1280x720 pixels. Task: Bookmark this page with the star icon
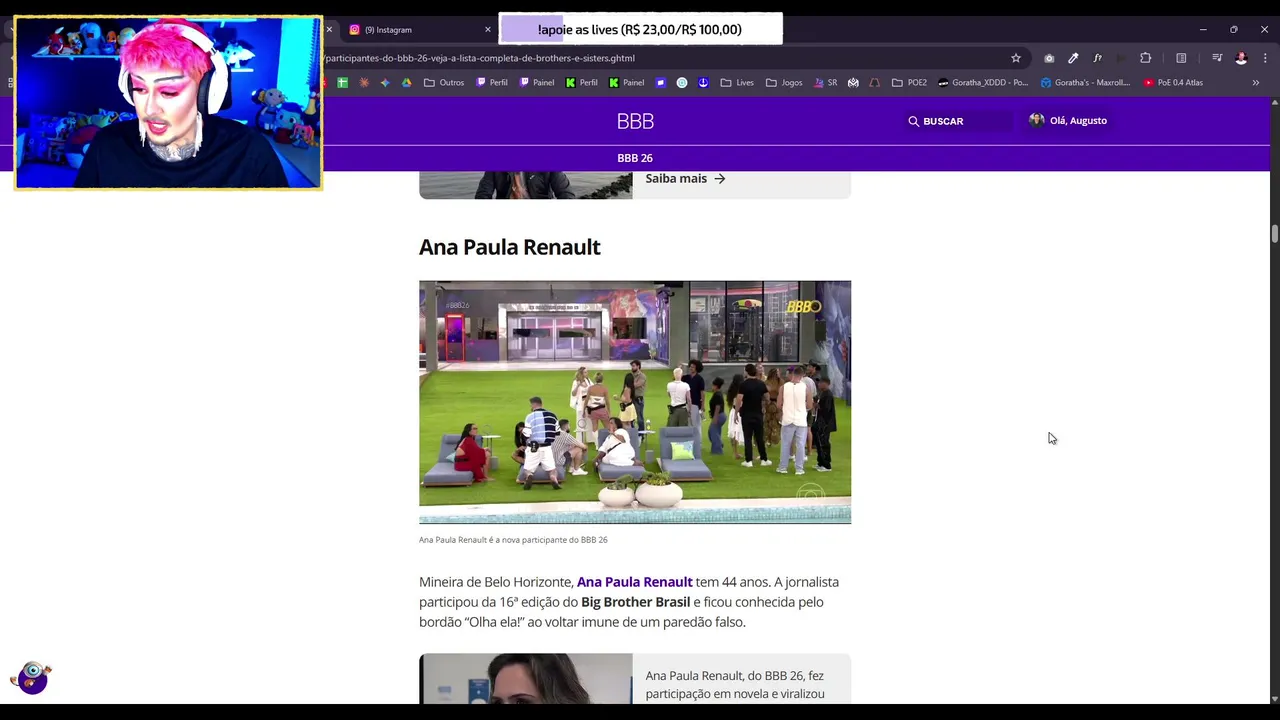1016,58
